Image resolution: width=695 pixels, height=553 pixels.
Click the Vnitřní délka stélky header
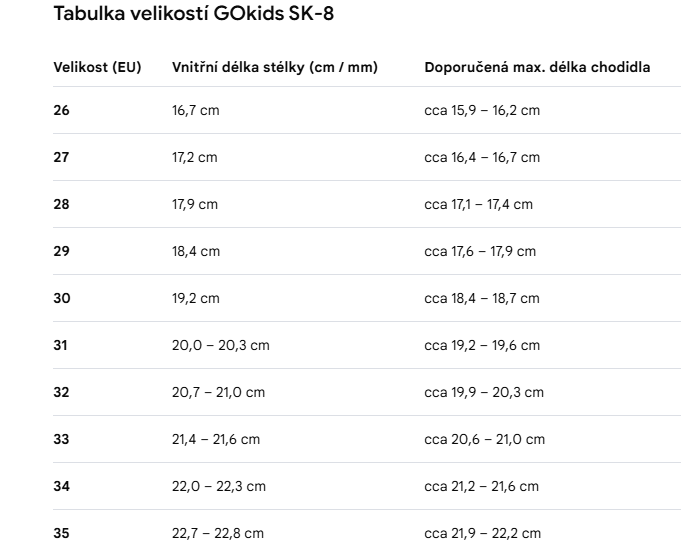click(x=275, y=67)
